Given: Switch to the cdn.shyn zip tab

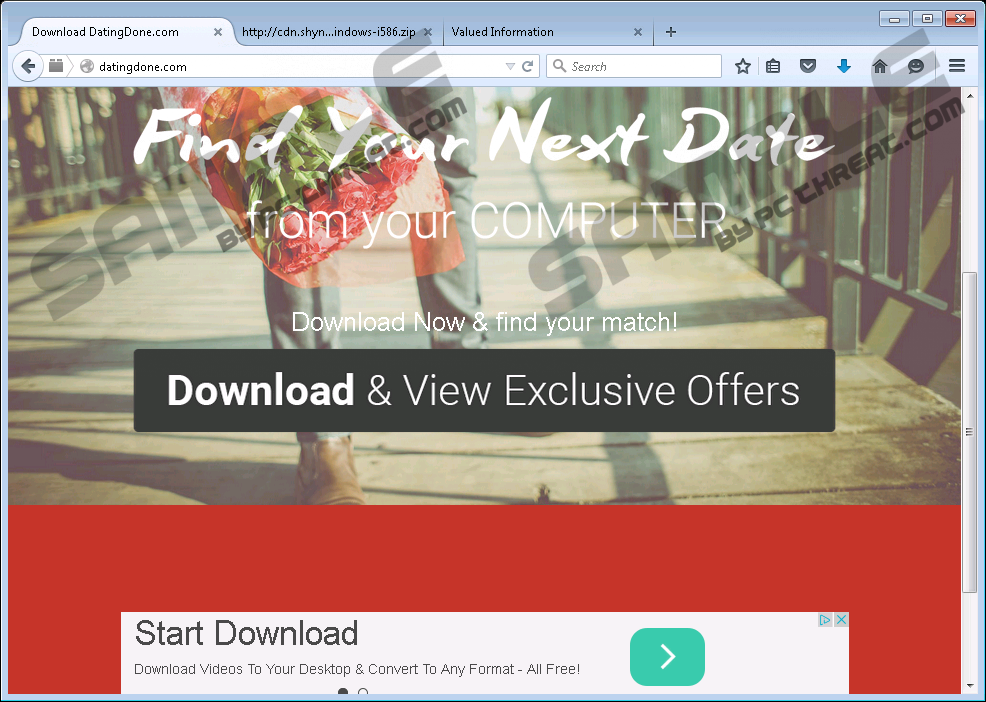Looking at the screenshot, I should (328, 32).
